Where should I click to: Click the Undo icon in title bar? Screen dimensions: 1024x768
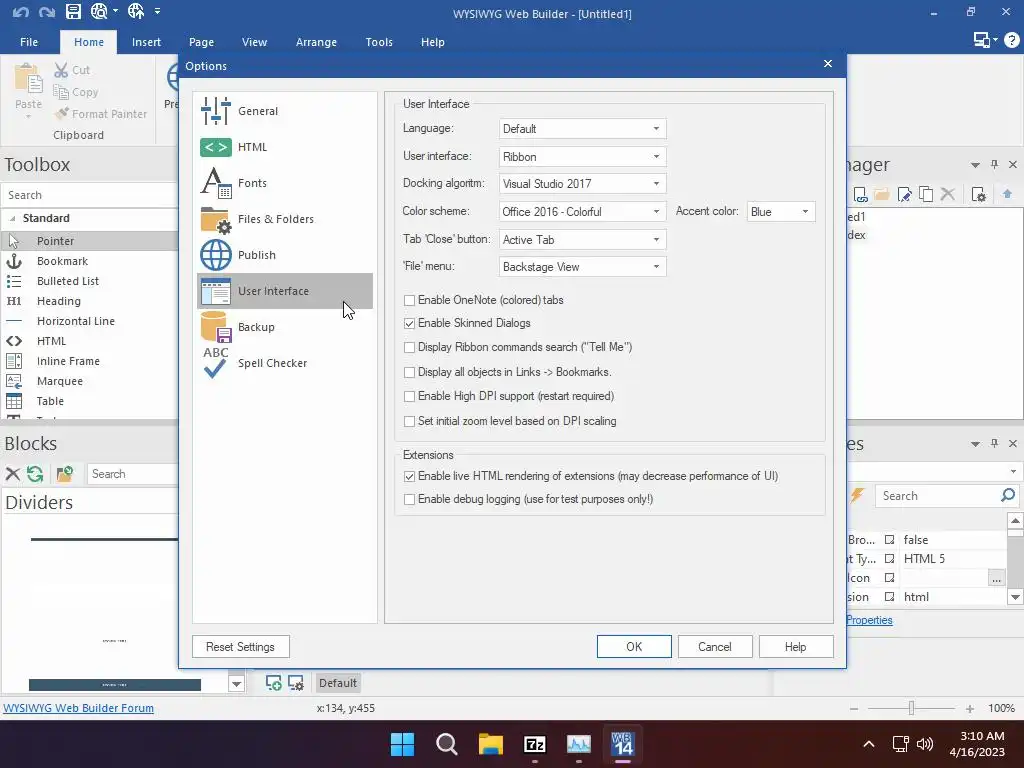pos(20,12)
